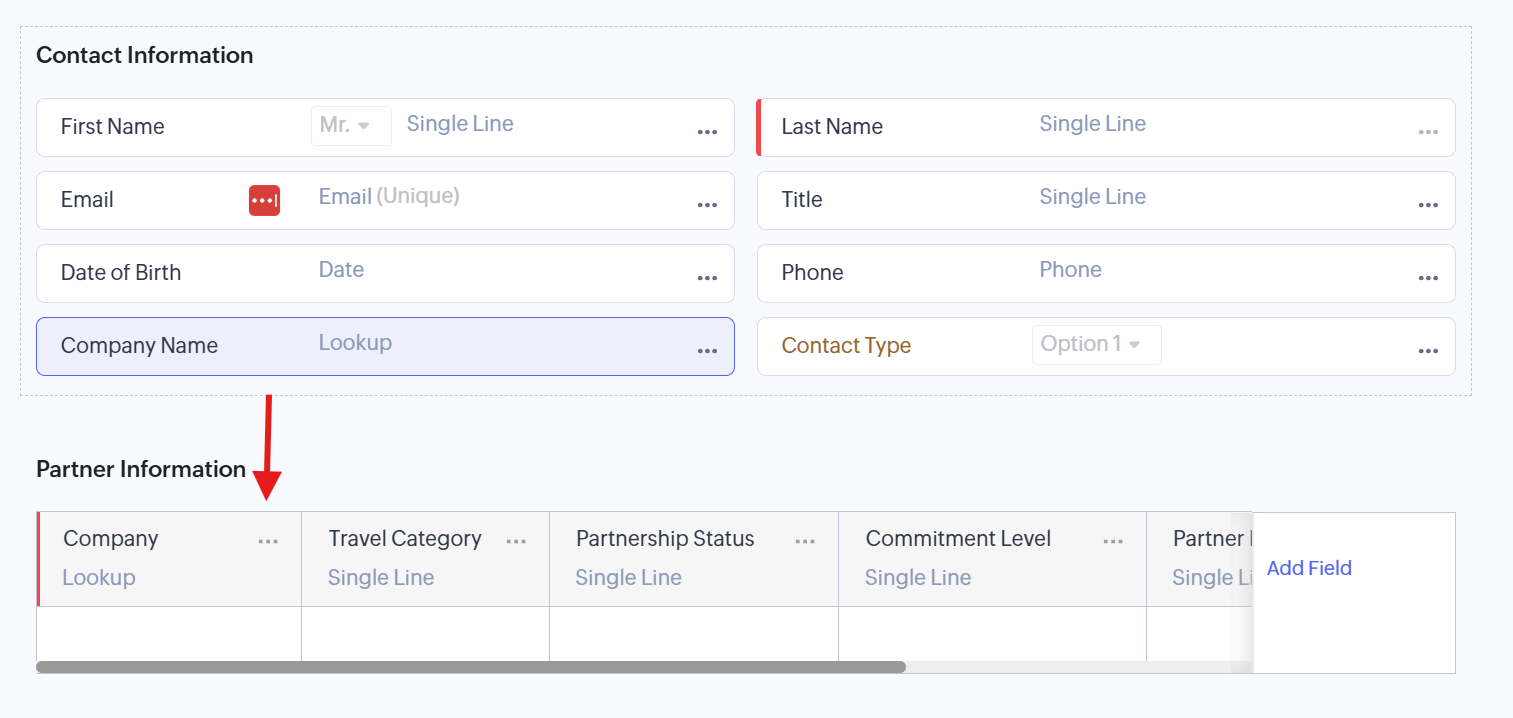Open Date of Birth field options ellipsis
Screen dimensions: 1513x718
(x=707, y=278)
